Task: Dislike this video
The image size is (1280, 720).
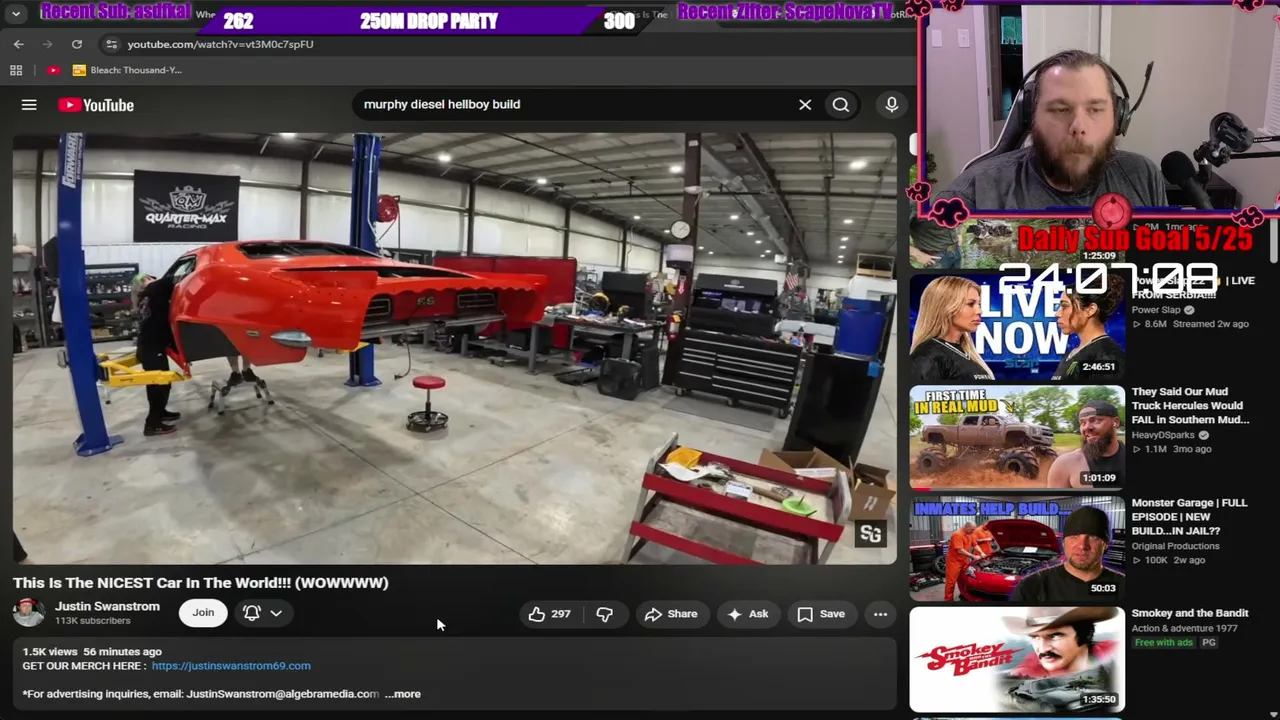Action: tap(604, 614)
